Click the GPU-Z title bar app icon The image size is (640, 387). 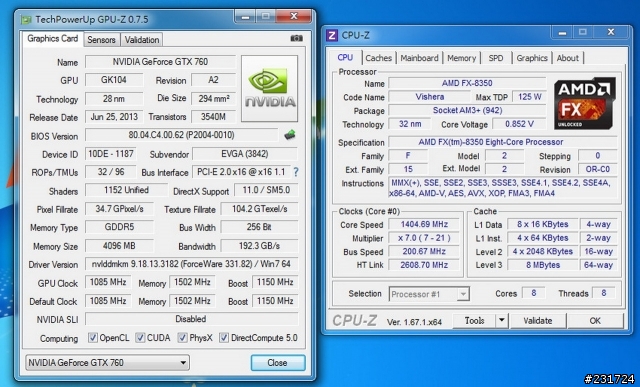26,20
